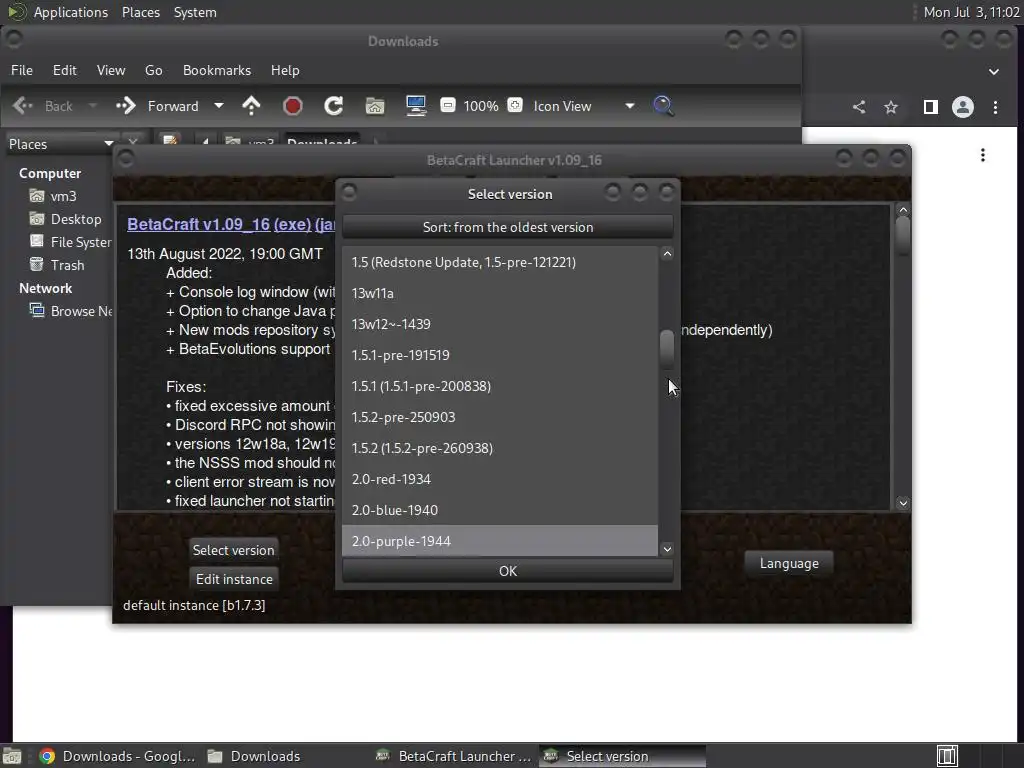Open Desktop in Places sidebar
The image size is (1024, 768).
(x=65, y=219)
